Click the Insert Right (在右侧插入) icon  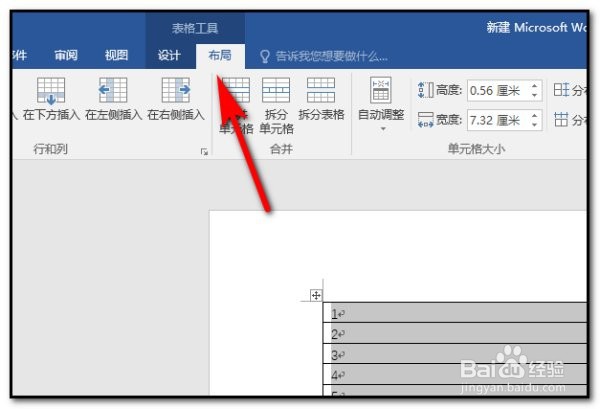176,90
